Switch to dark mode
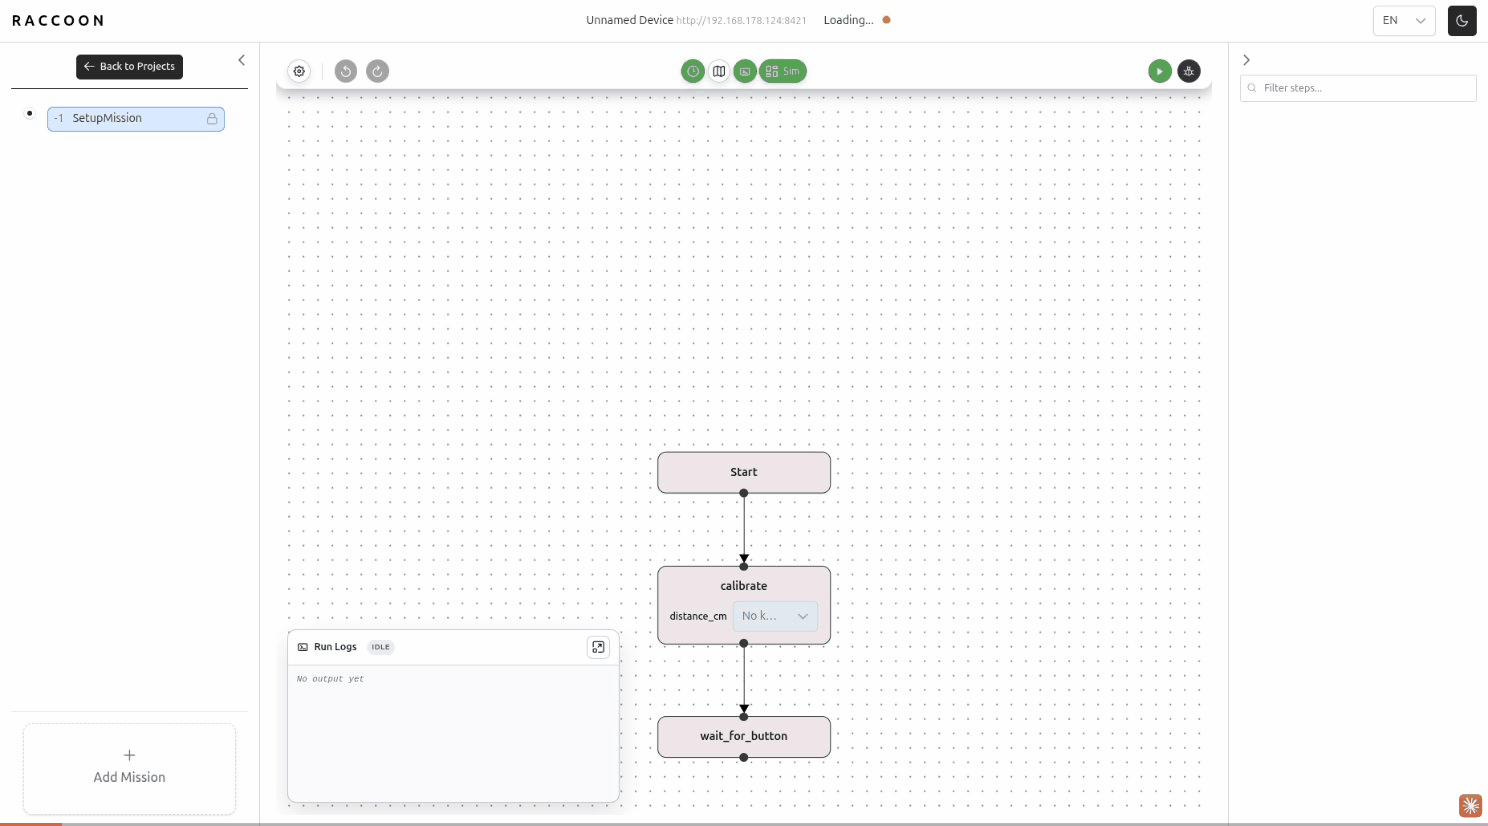1488x826 pixels. (1462, 20)
